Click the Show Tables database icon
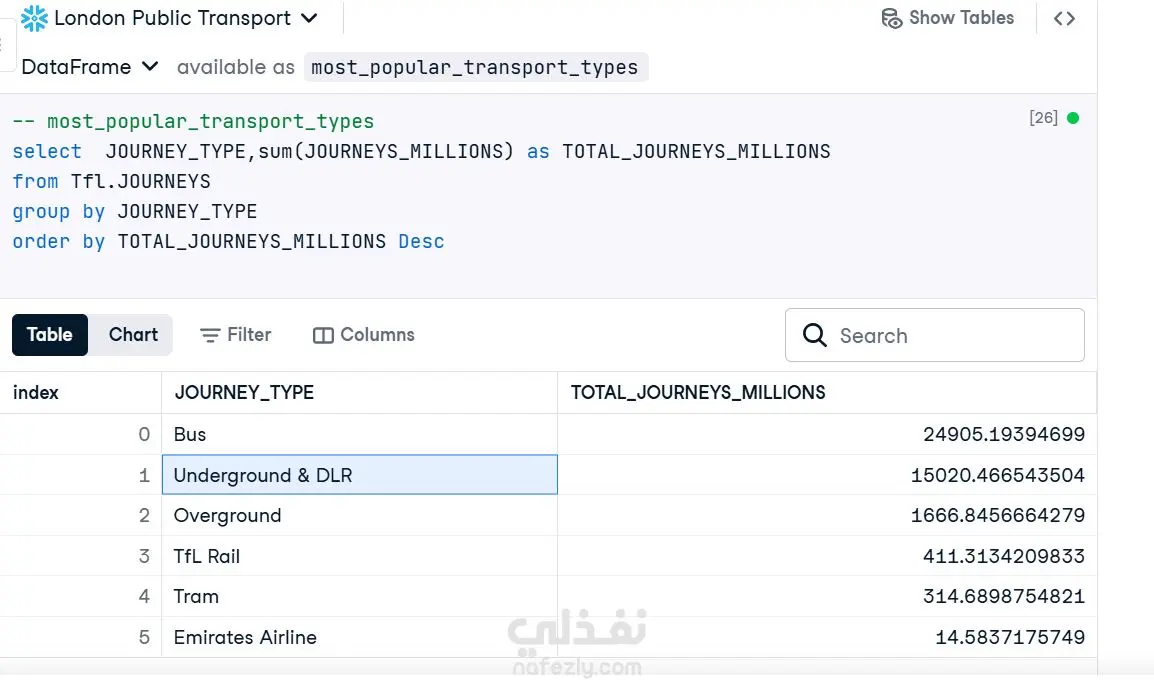The height and width of the screenshot is (680, 1154). point(891,18)
